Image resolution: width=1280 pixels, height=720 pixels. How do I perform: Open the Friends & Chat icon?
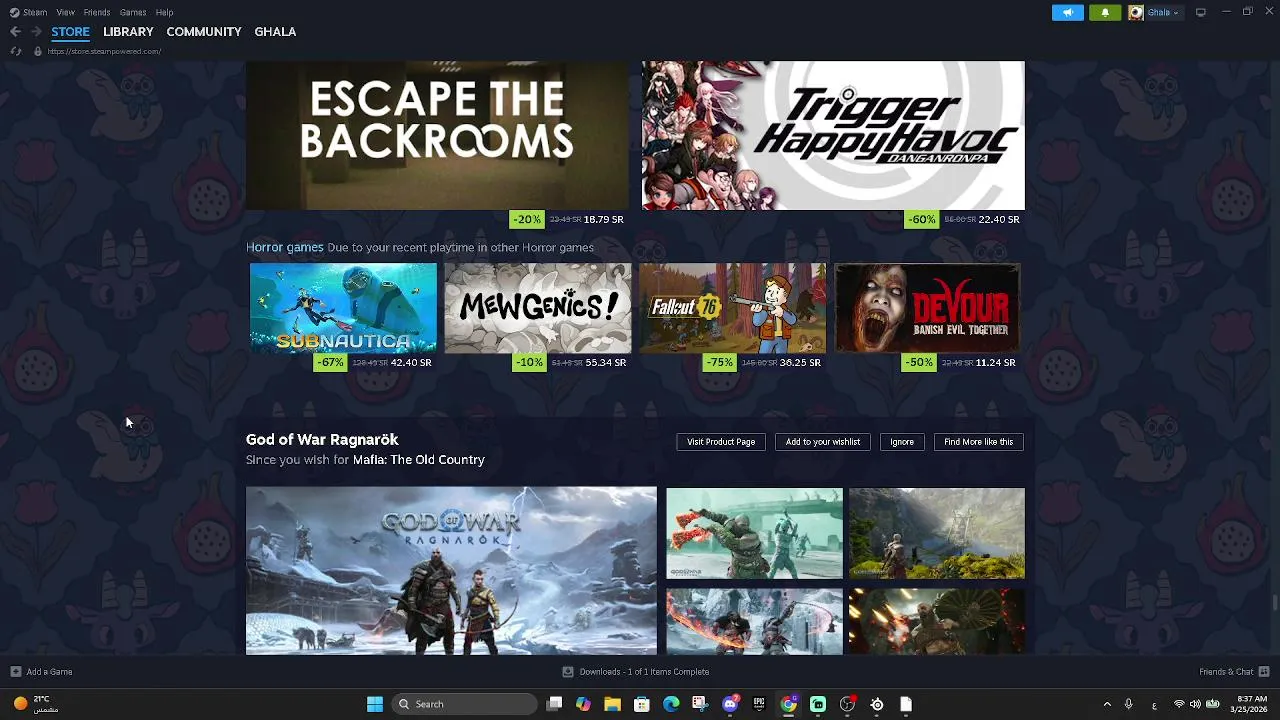[1264, 672]
